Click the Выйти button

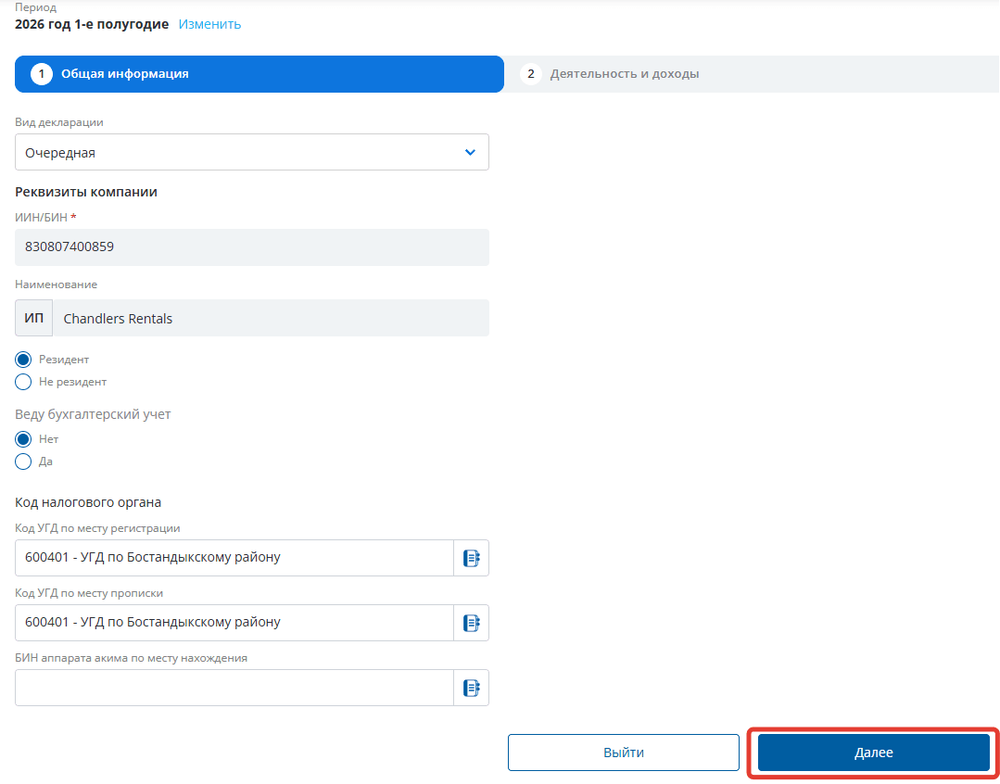click(624, 753)
